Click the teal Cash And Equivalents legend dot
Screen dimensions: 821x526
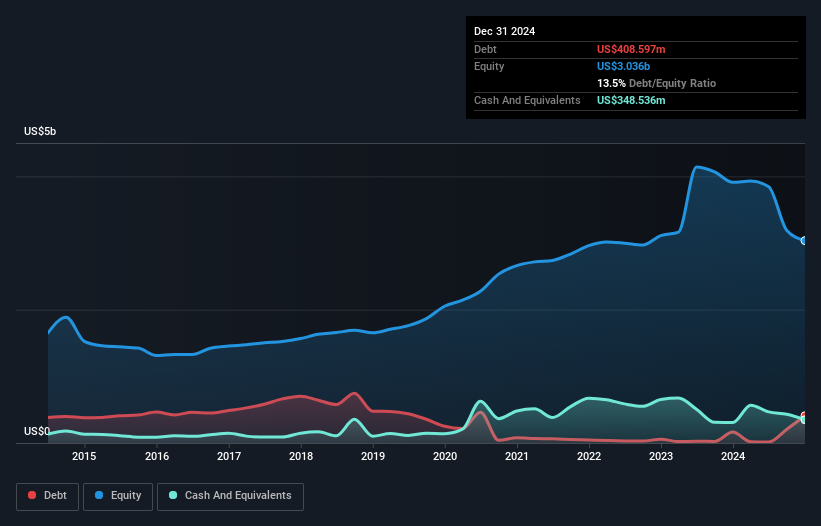[173, 495]
